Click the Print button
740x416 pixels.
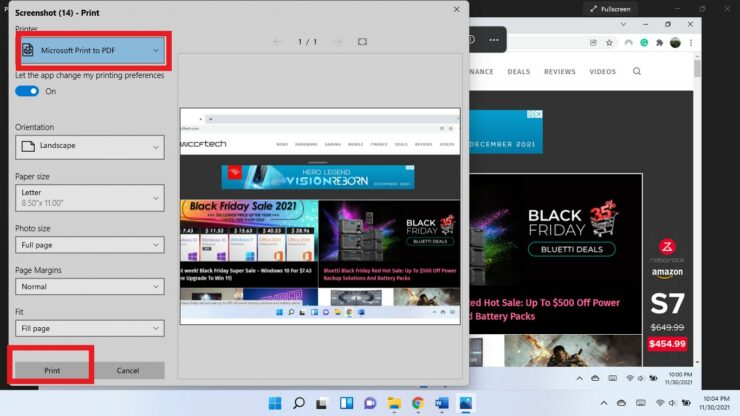tap(52, 370)
